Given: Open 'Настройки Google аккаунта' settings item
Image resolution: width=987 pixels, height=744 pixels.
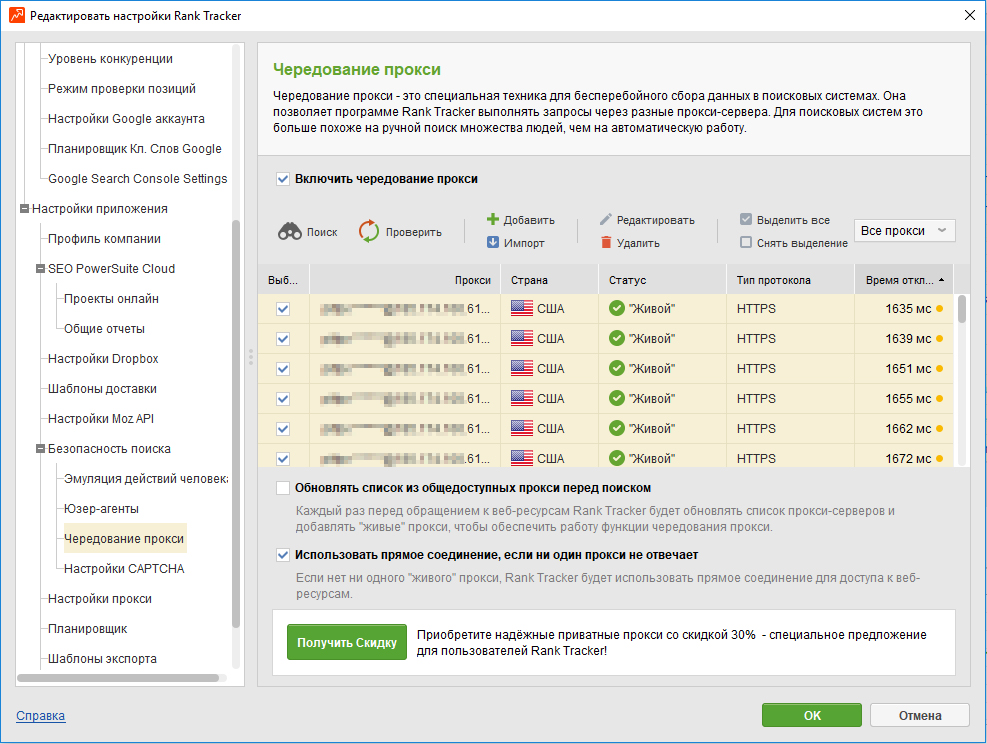Looking at the screenshot, I should (x=126, y=118).
